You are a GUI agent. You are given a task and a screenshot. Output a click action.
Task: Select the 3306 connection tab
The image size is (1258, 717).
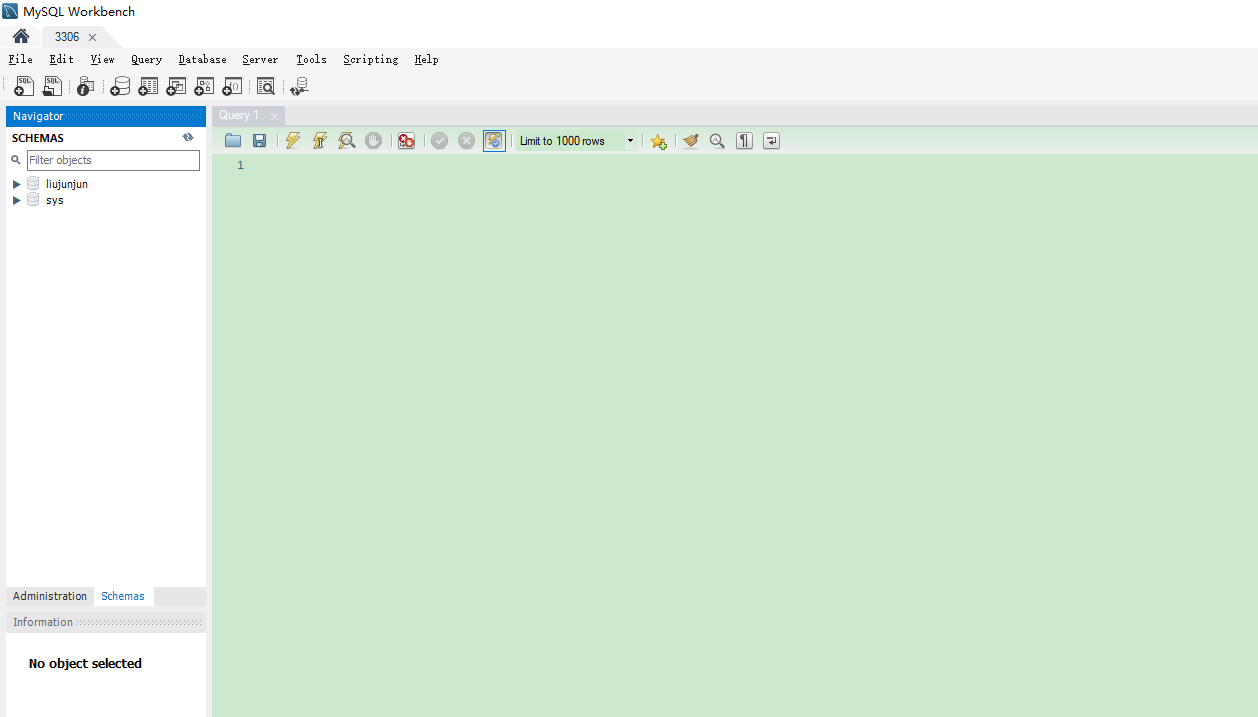tap(67, 37)
